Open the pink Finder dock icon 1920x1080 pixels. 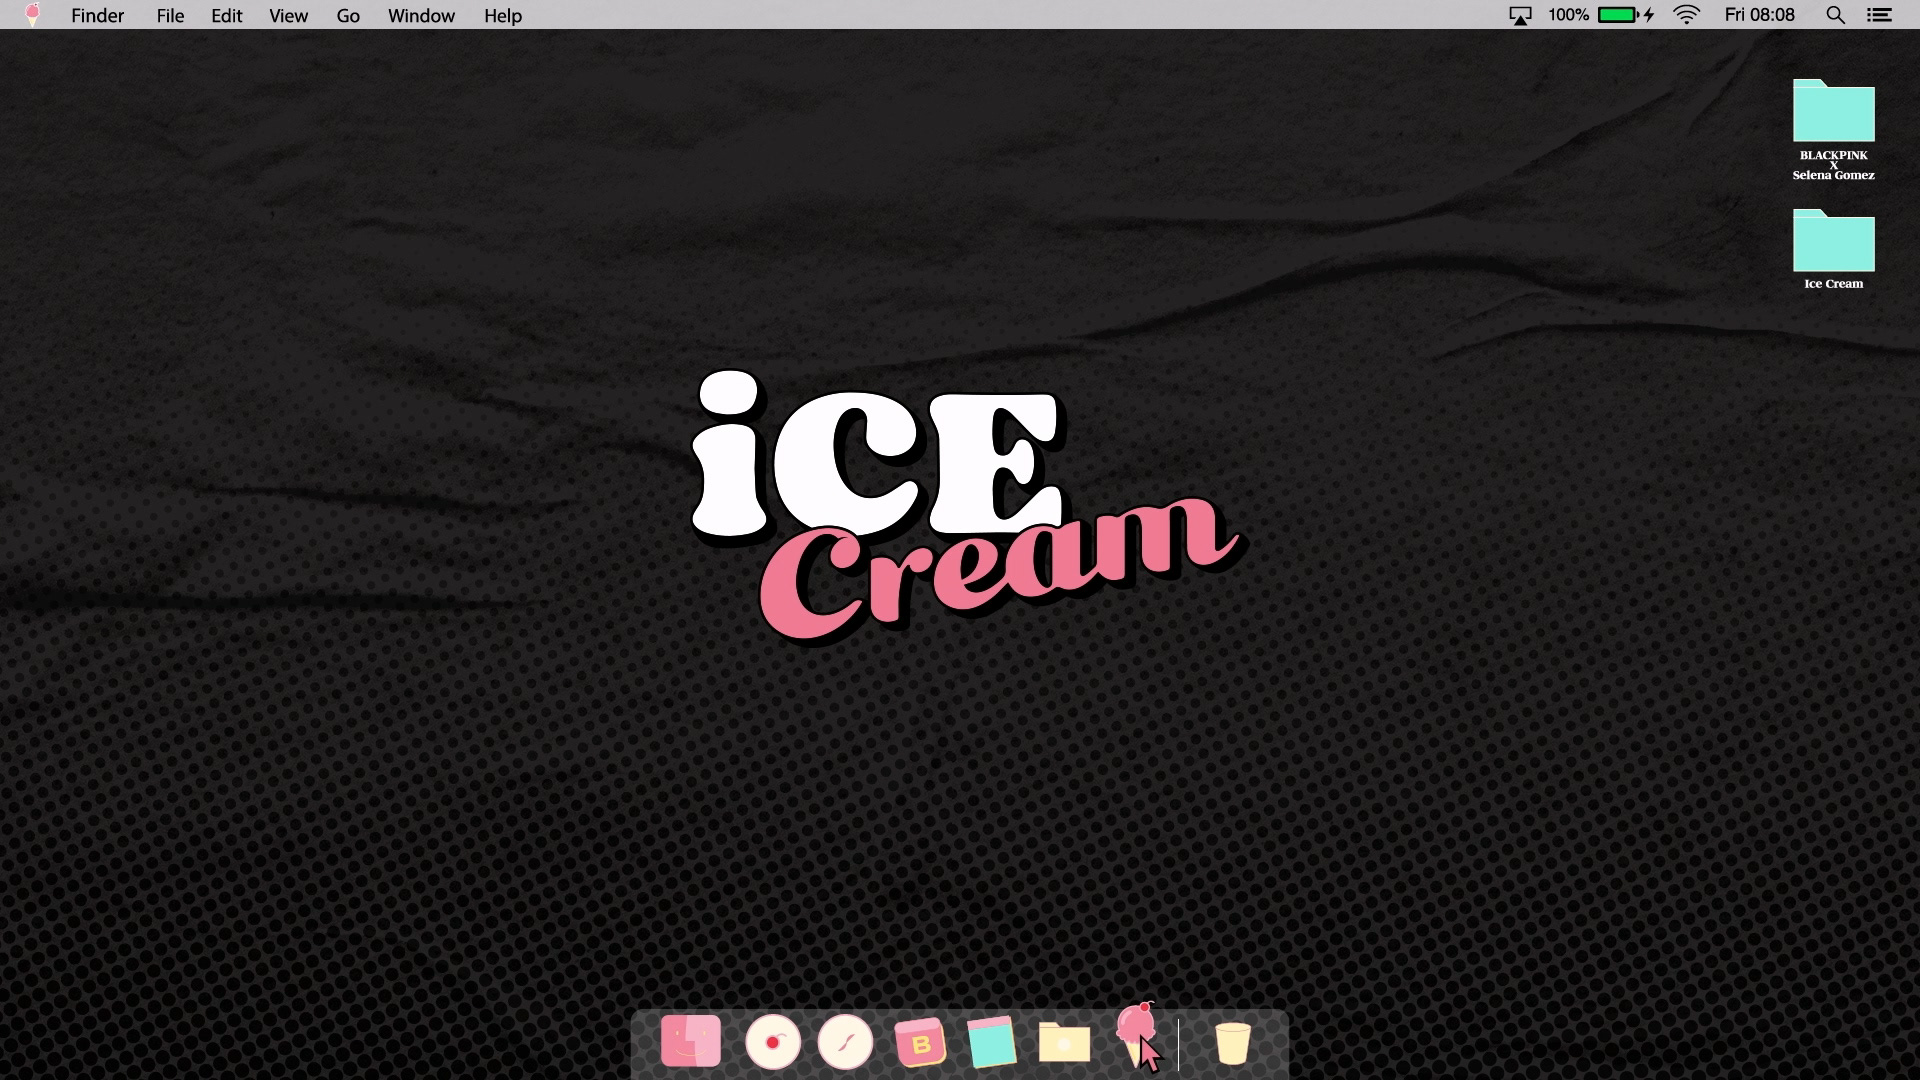[691, 1042]
